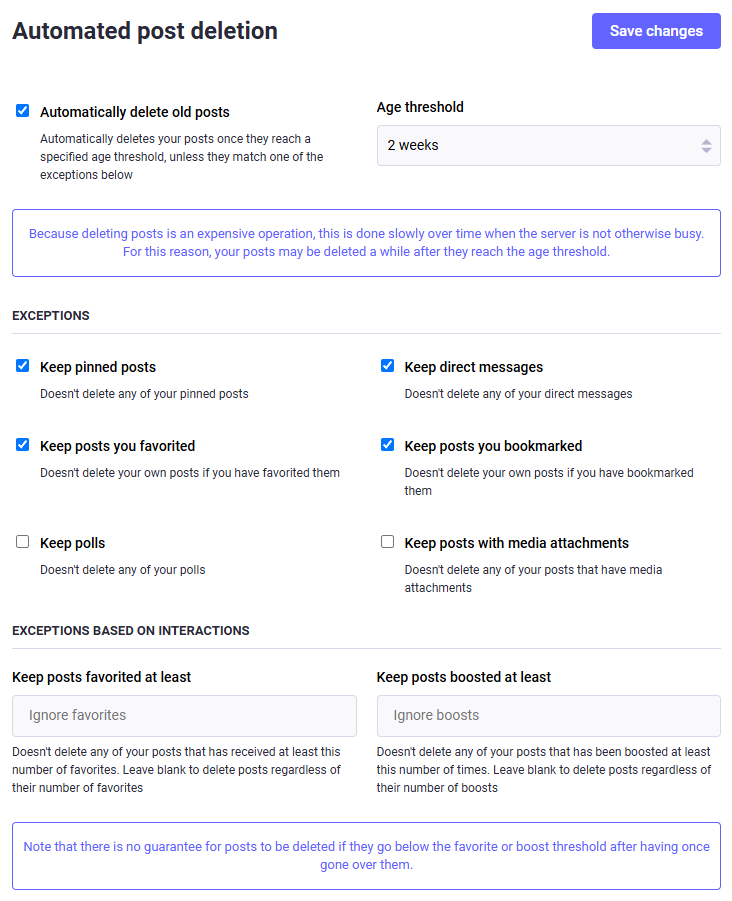Image resolution: width=732 pixels, height=901 pixels.
Task: Uncheck 'Keep direct messages'
Action: coord(387,366)
